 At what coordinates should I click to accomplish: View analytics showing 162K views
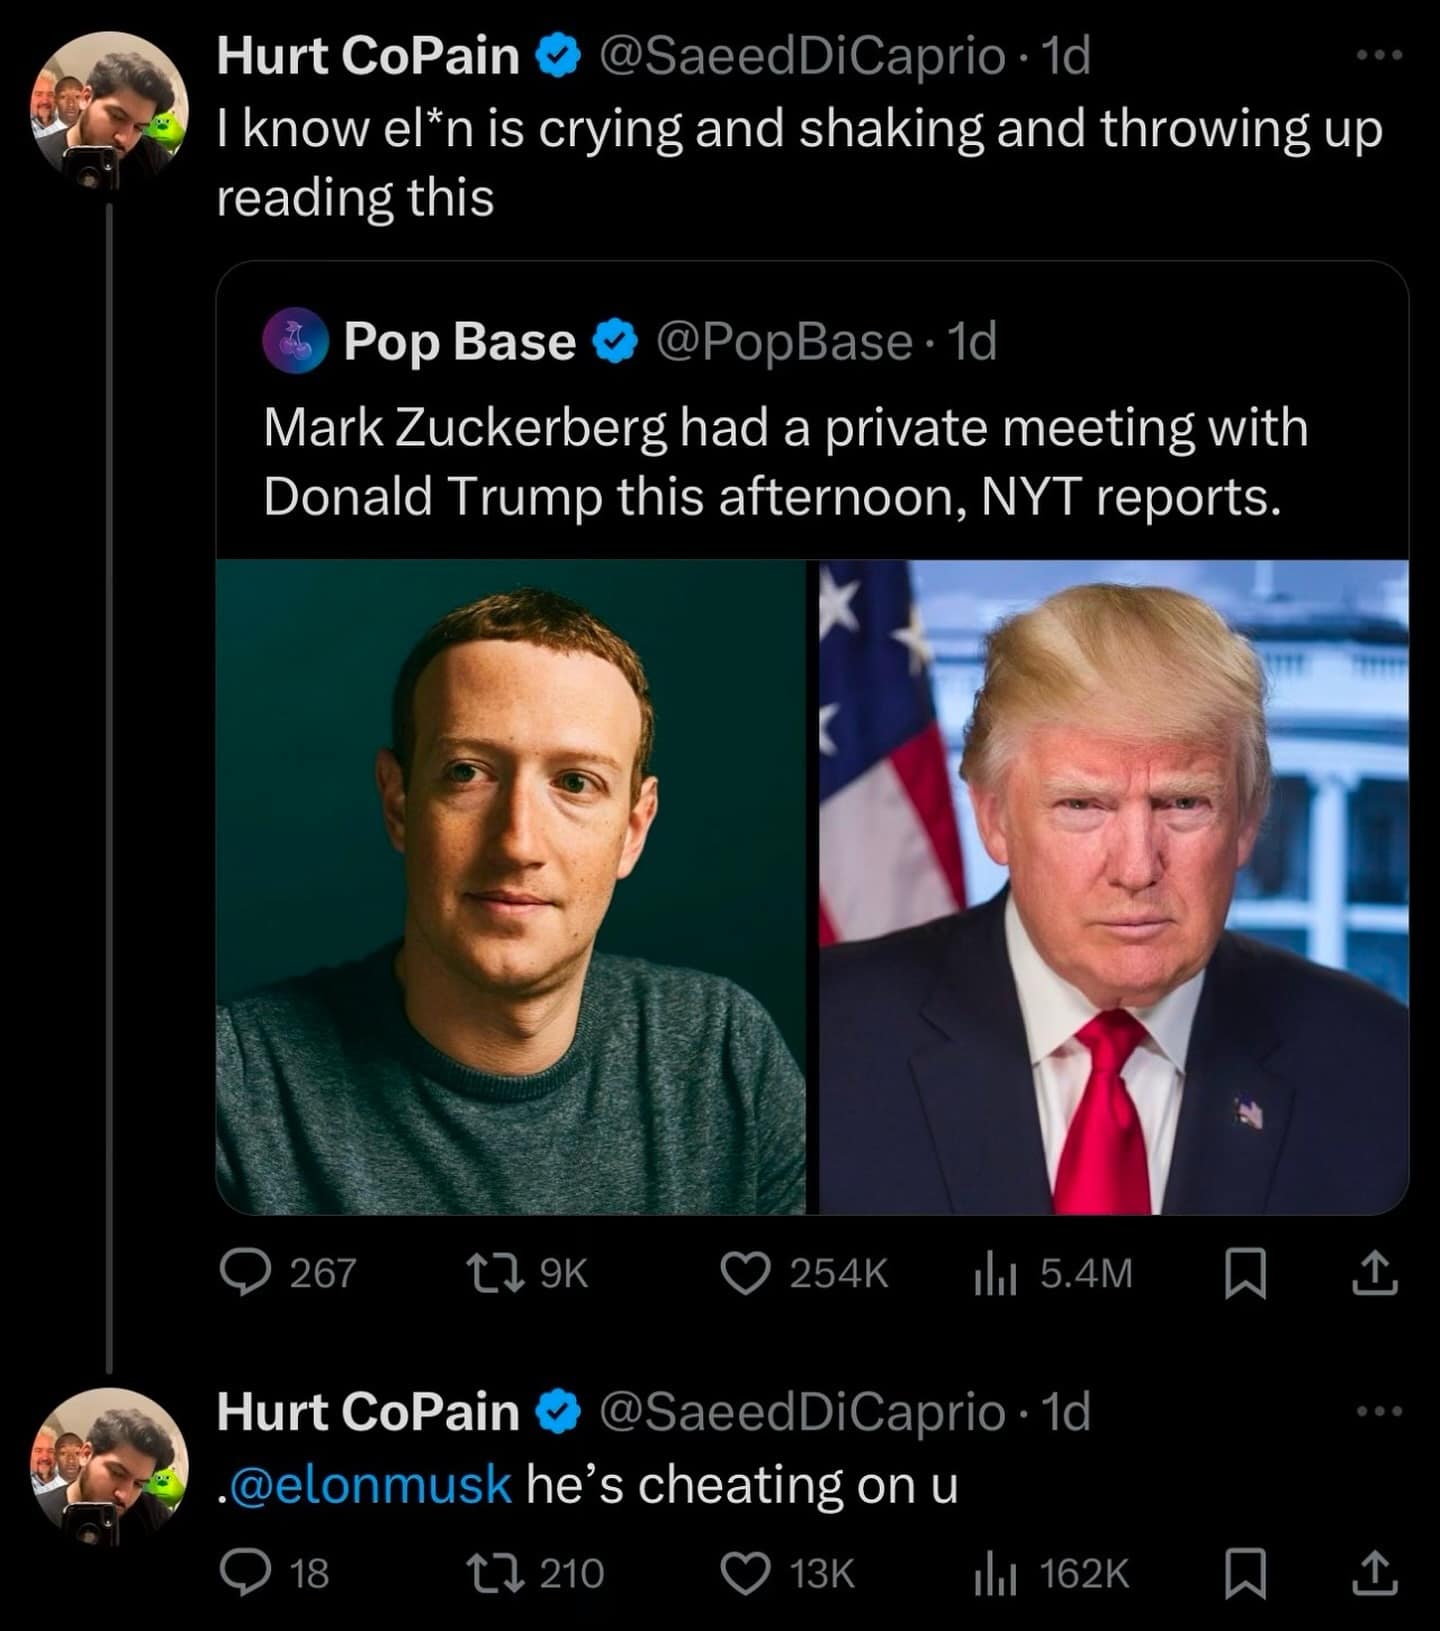995,1573
